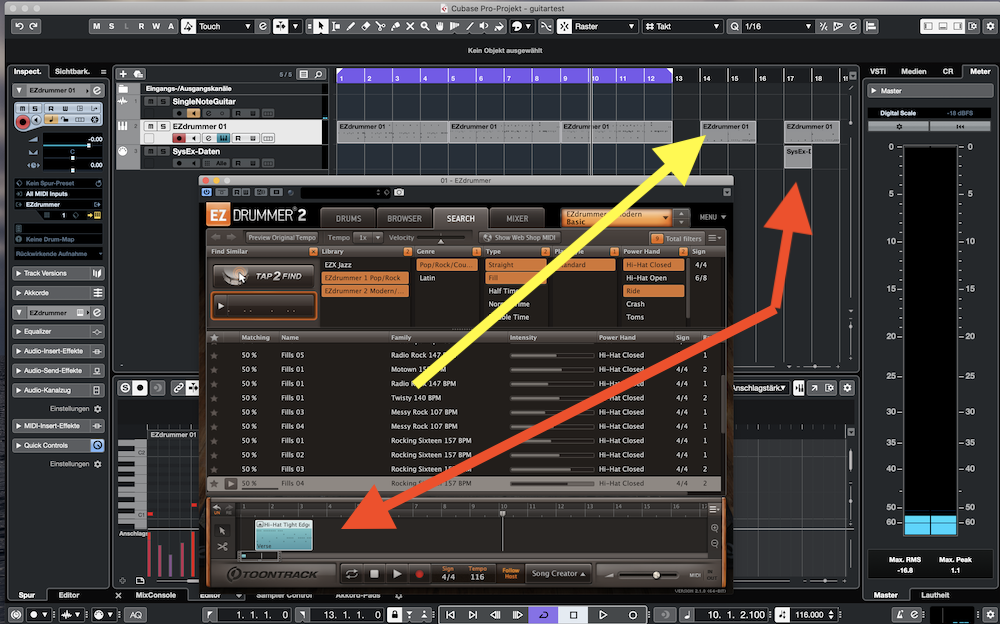Image resolution: width=1000 pixels, height=624 pixels.
Task: Select the Play speaker tool
Action: pyautogui.click(x=484, y=26)
